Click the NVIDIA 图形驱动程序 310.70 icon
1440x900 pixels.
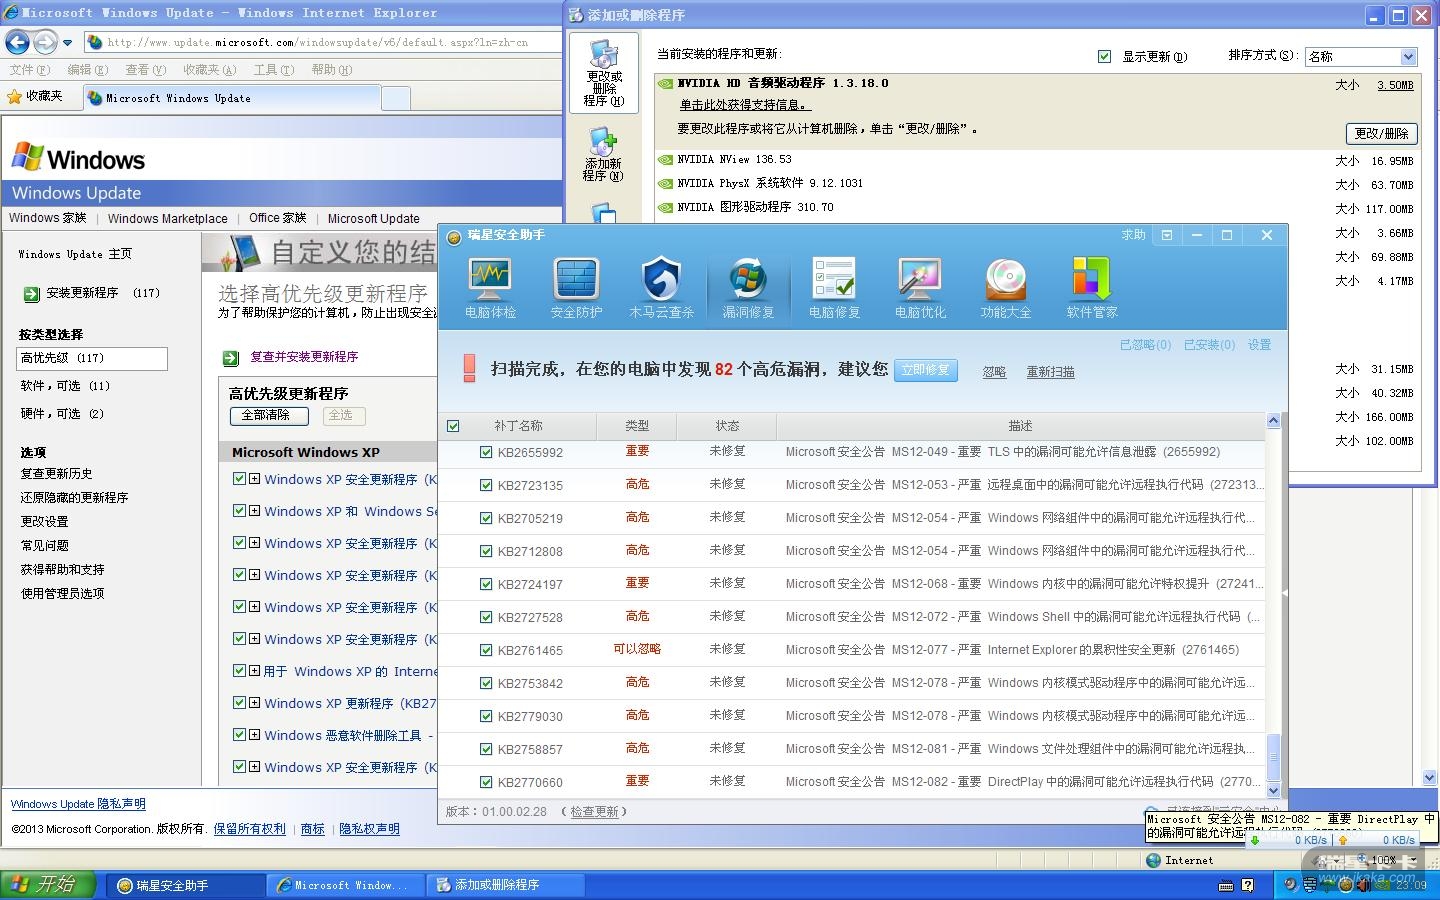point(665,208)
